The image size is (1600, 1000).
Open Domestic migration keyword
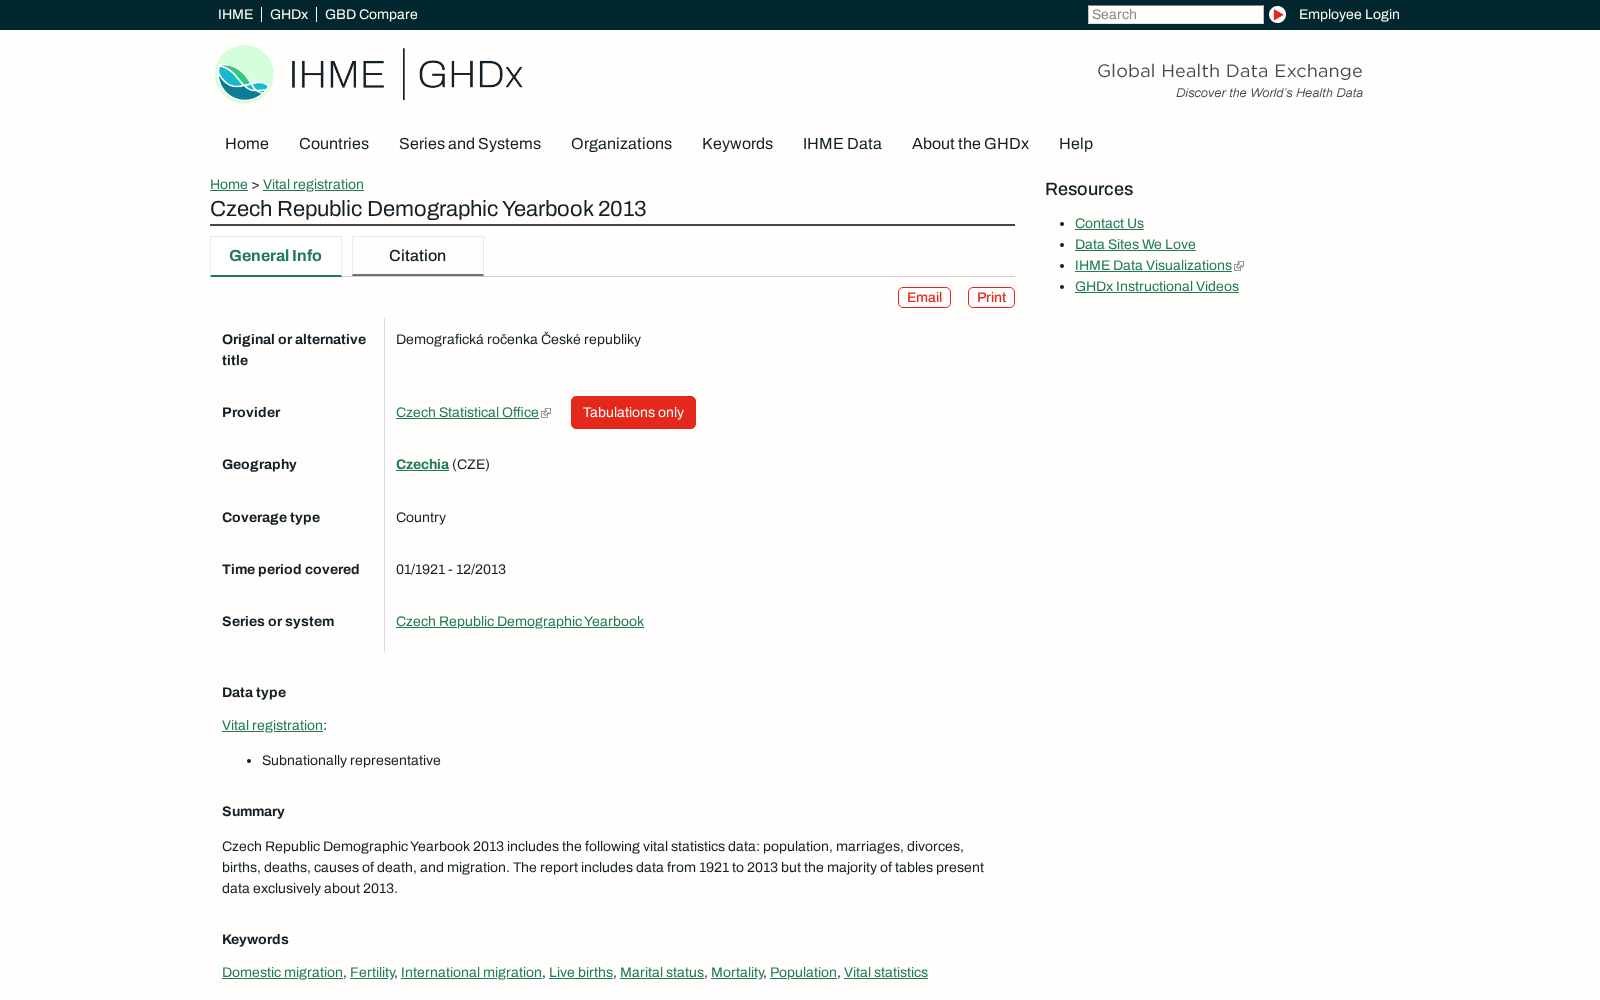click(x=282, y=973)
